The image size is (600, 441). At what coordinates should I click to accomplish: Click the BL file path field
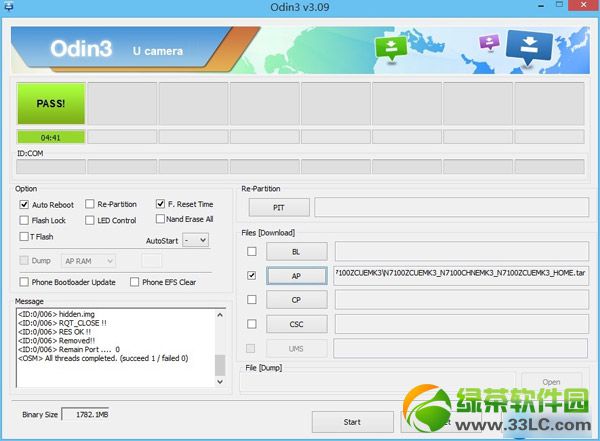pos(461,251)
